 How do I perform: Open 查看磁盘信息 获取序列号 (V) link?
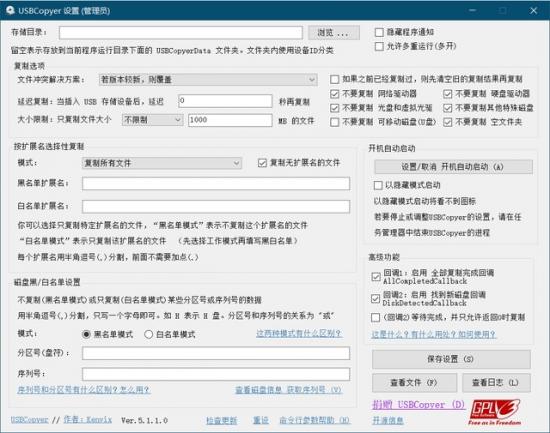point(288,390)
